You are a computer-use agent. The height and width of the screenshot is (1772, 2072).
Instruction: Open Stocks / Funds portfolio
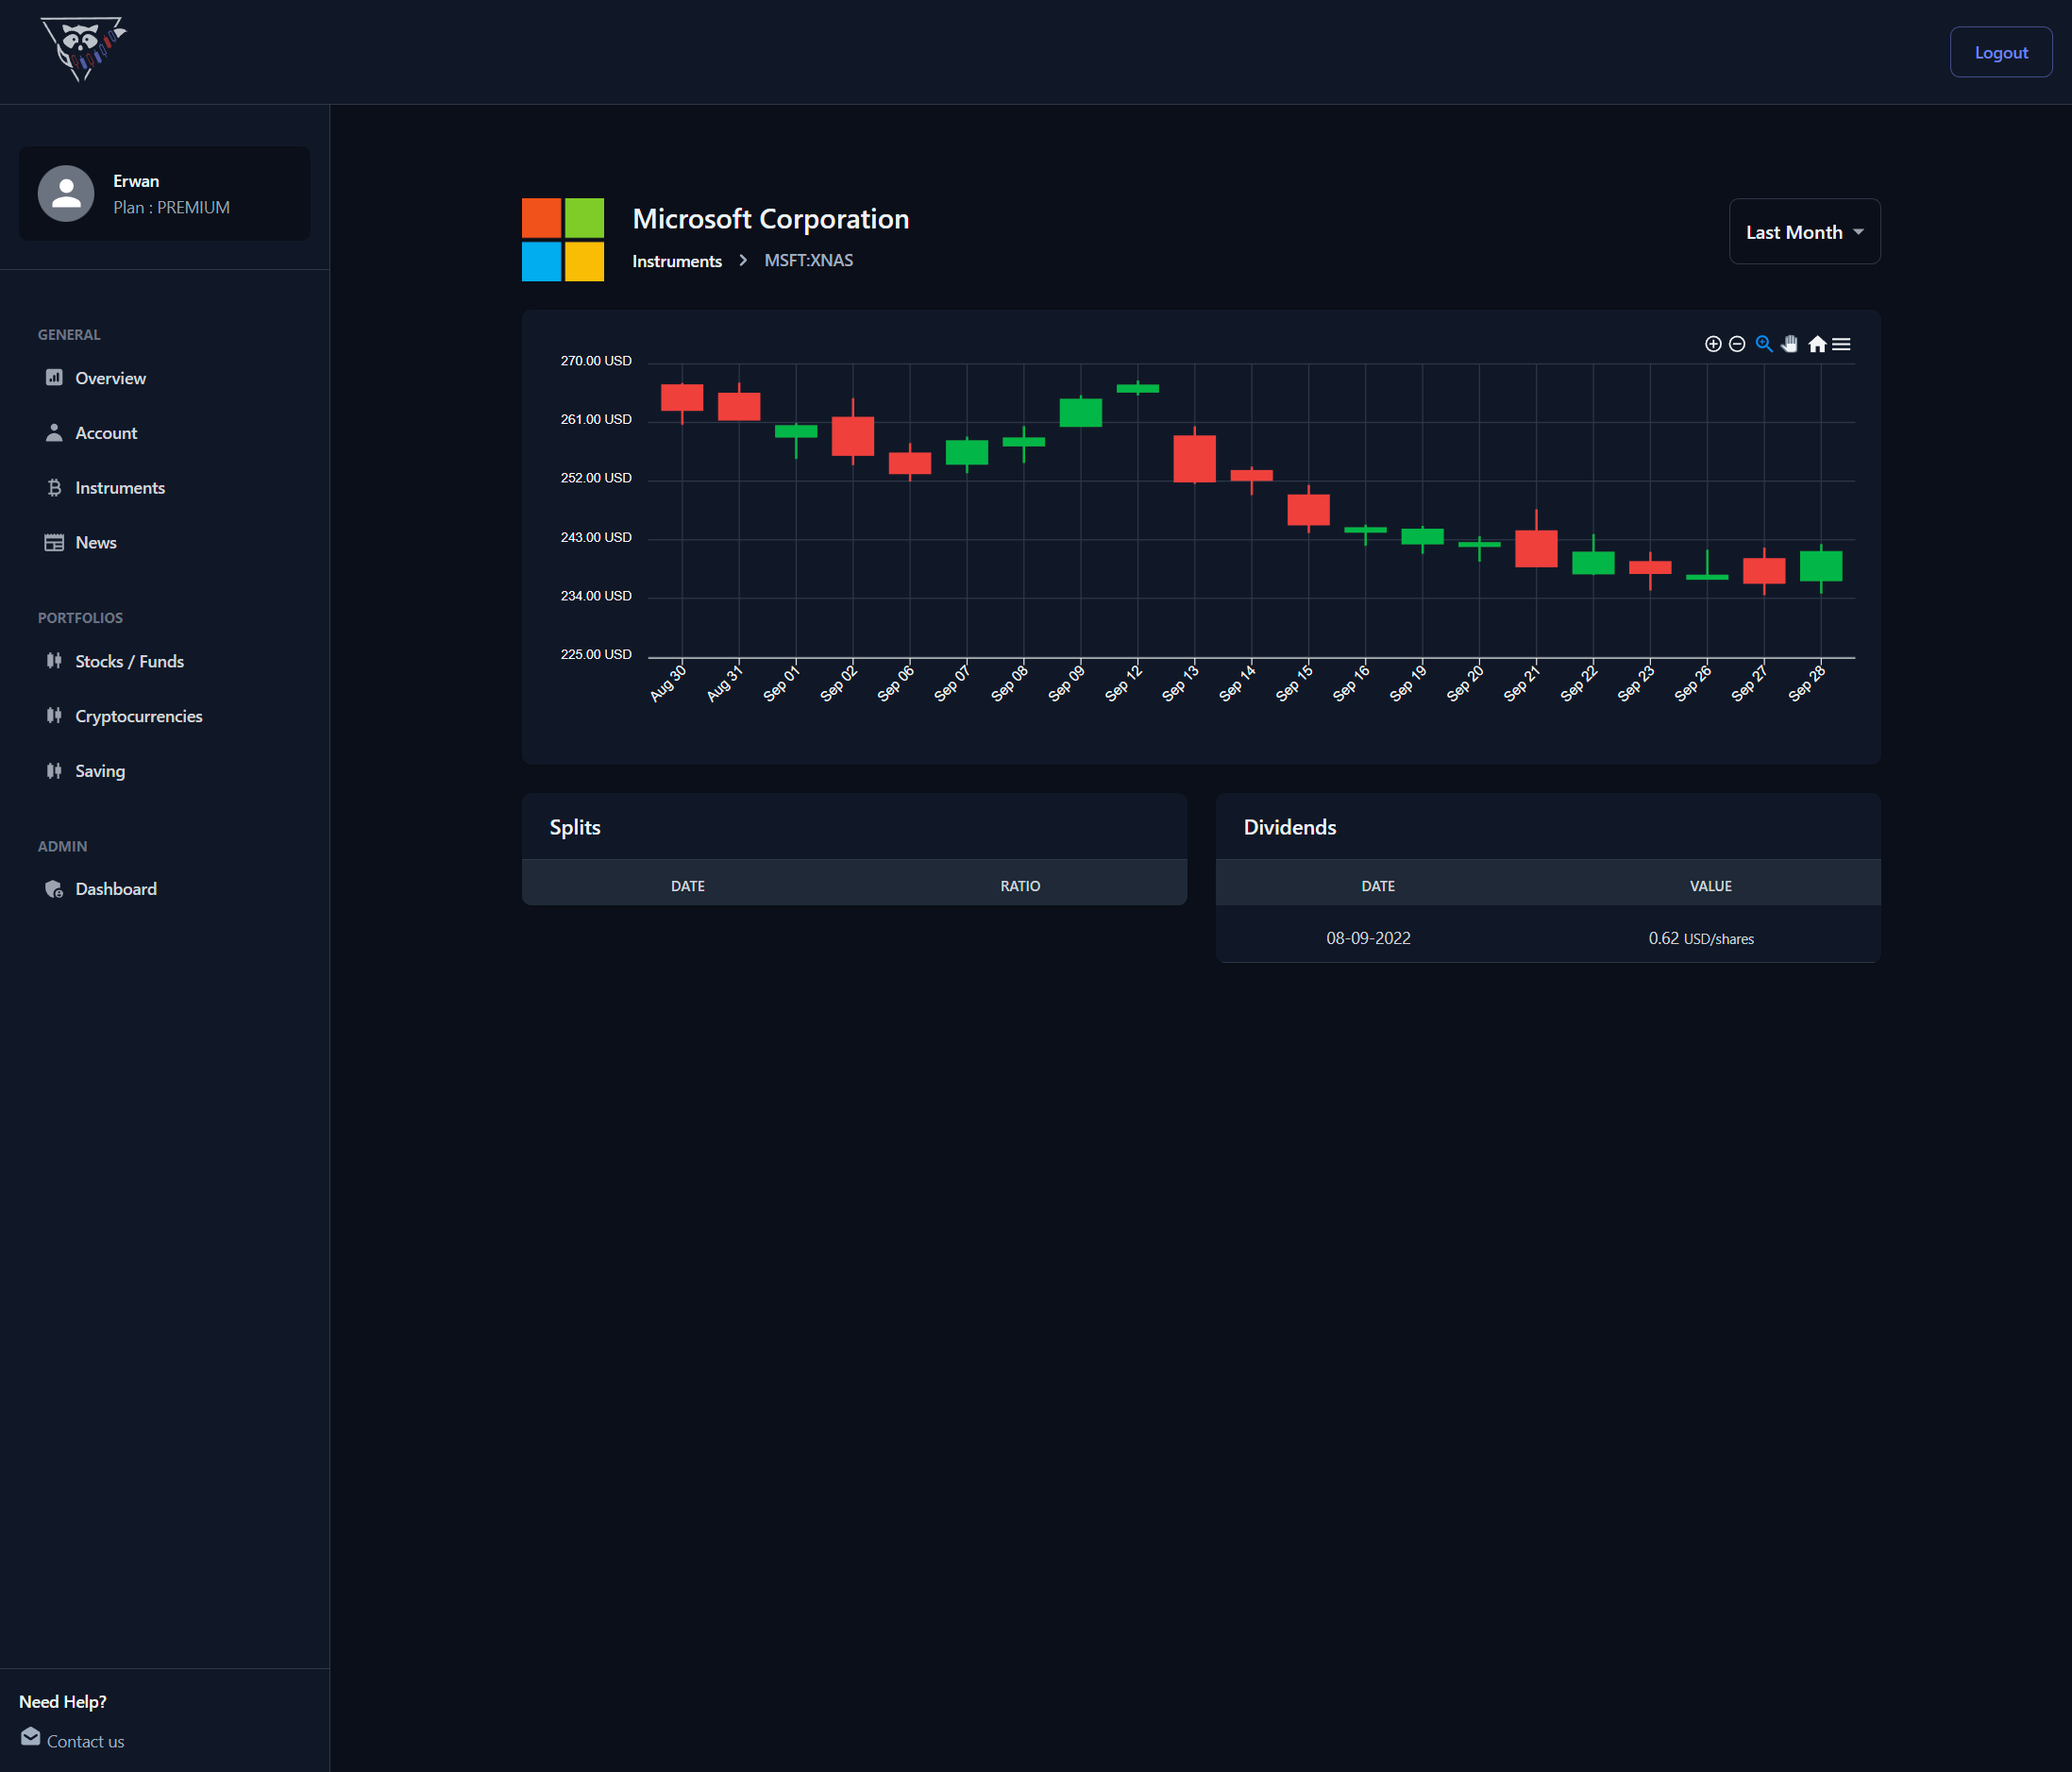pos(129,661)
